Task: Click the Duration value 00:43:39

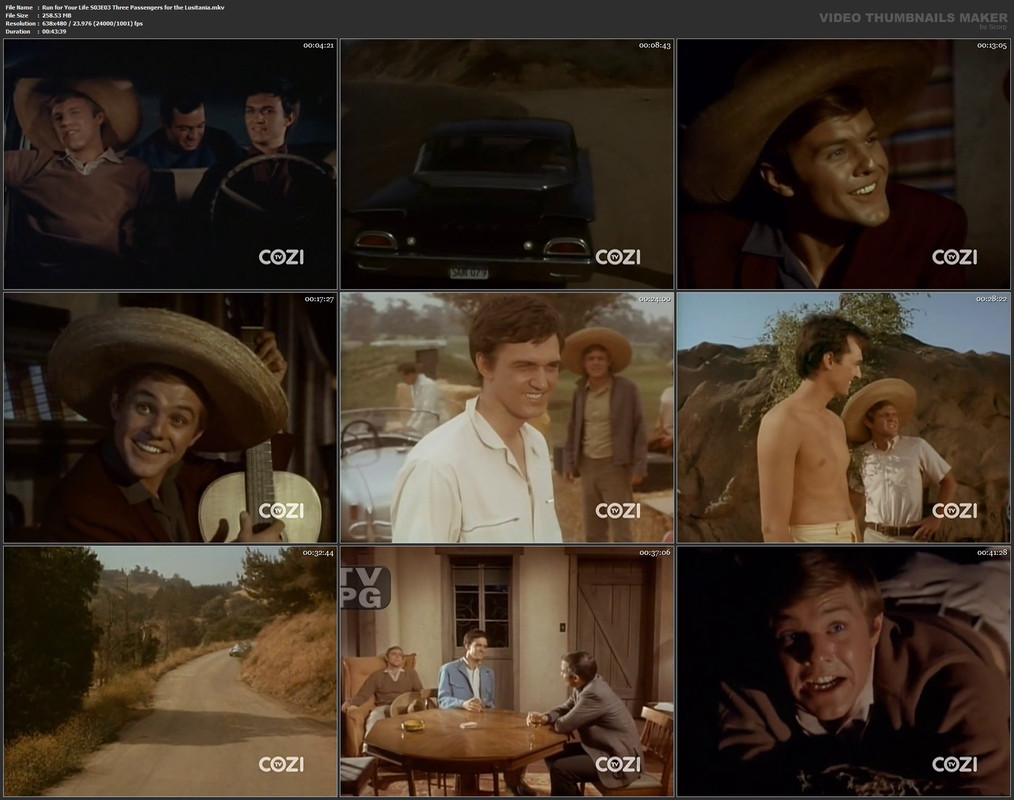Action: (54, 31)
